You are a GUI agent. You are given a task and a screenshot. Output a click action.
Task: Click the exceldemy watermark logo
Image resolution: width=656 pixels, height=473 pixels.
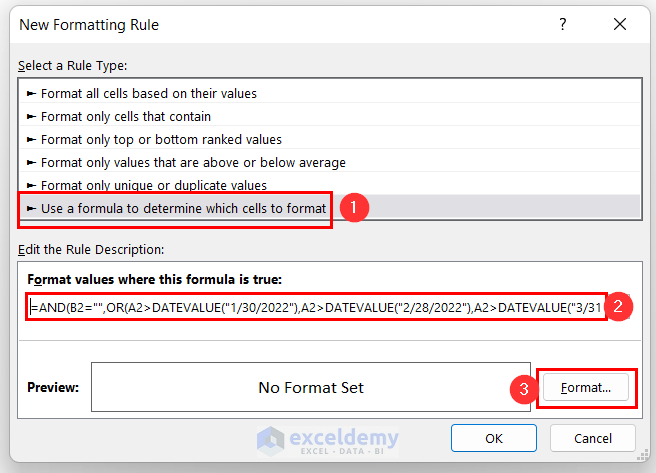click(327, 440)
